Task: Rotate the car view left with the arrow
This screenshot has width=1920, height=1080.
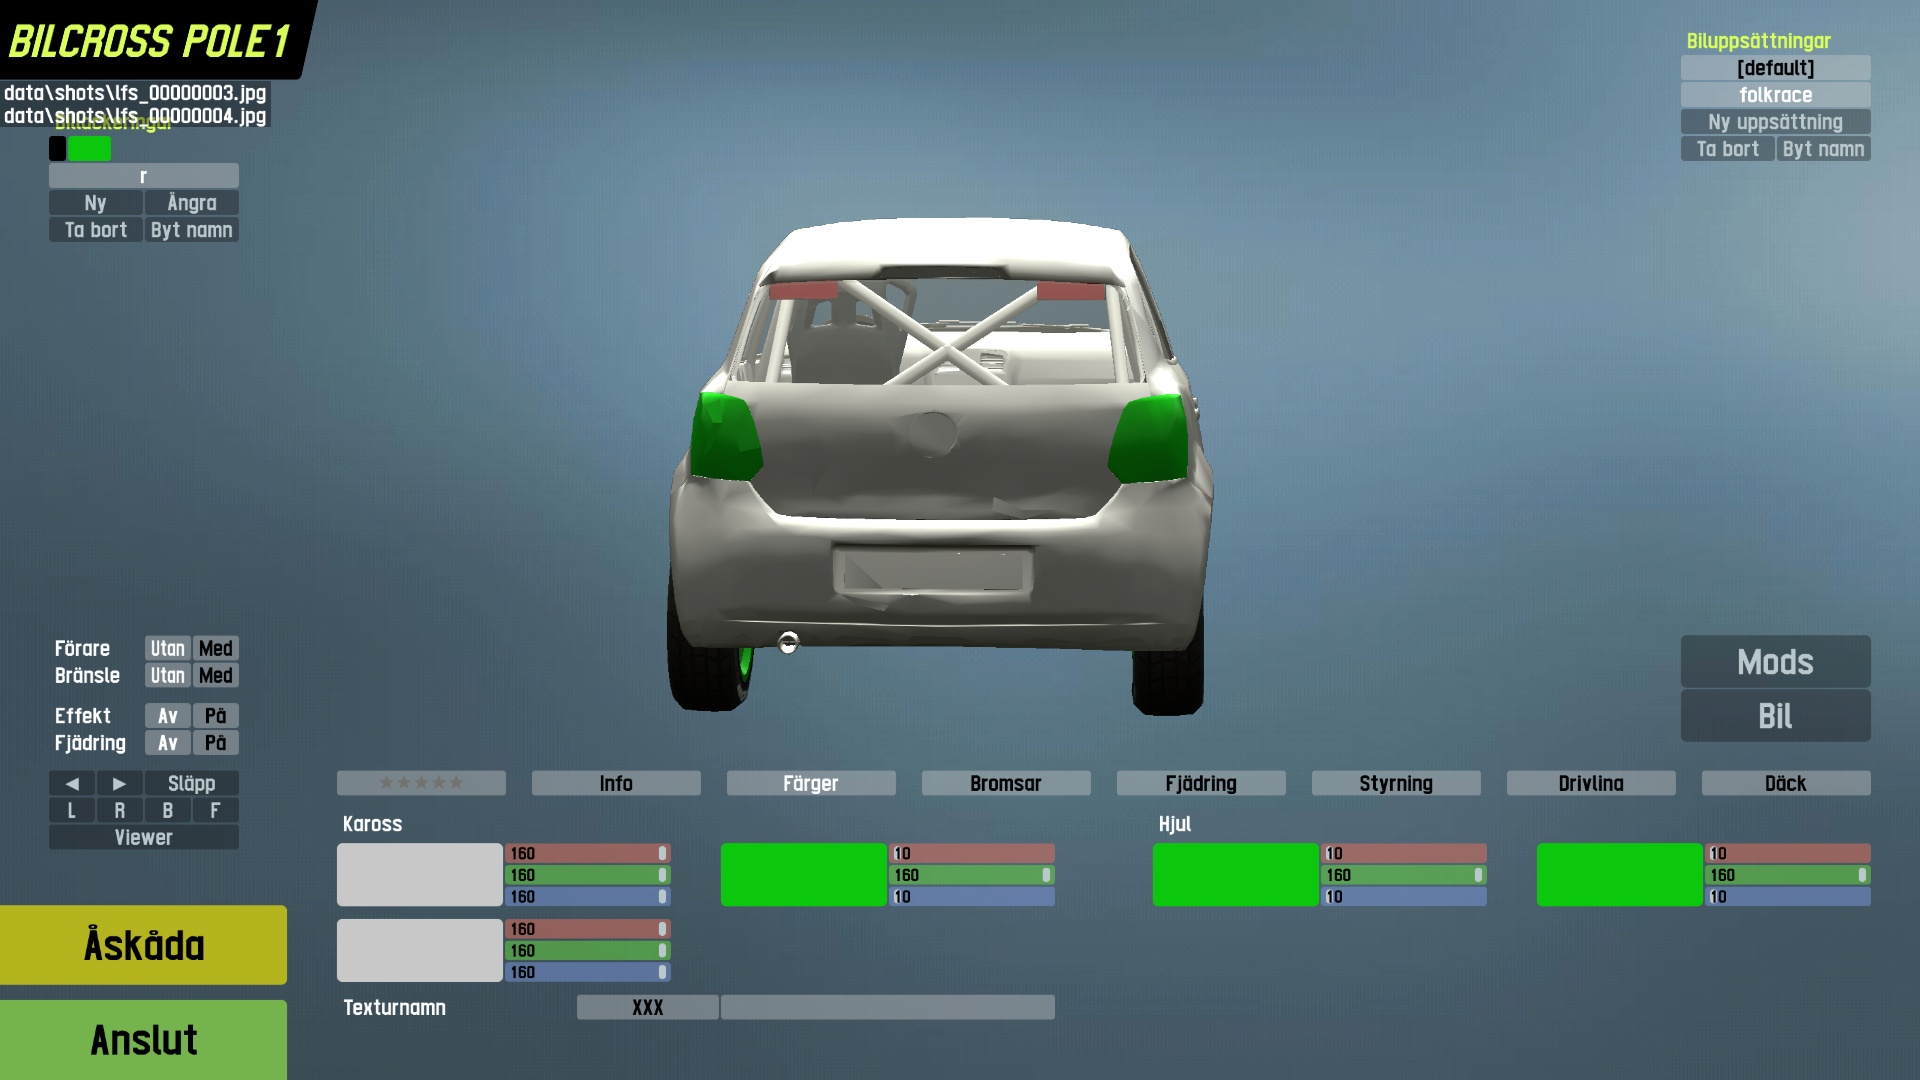Action: click(x=72, y=784)
